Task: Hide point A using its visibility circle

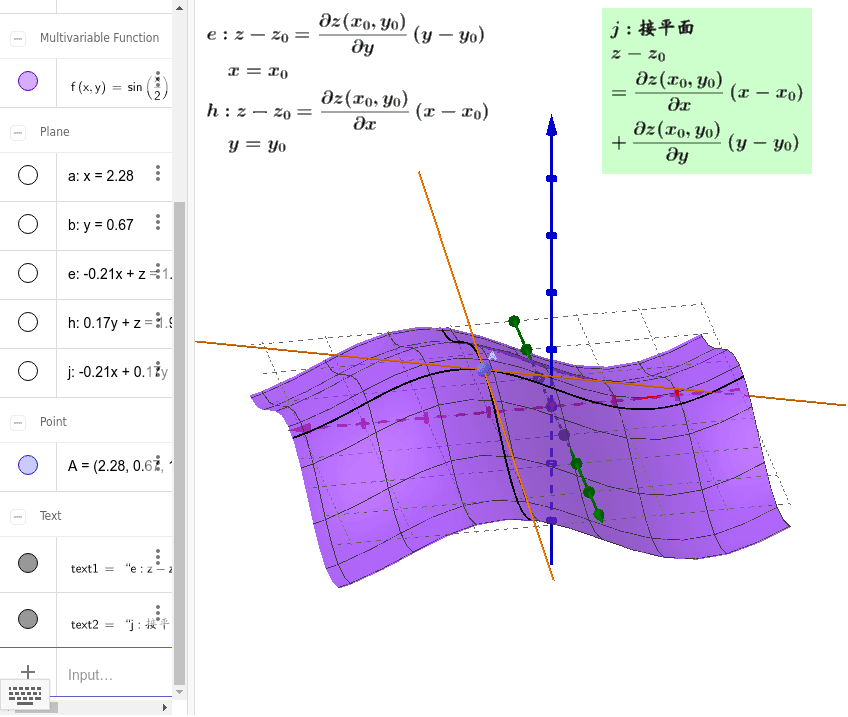Action: tap(28, 464)
